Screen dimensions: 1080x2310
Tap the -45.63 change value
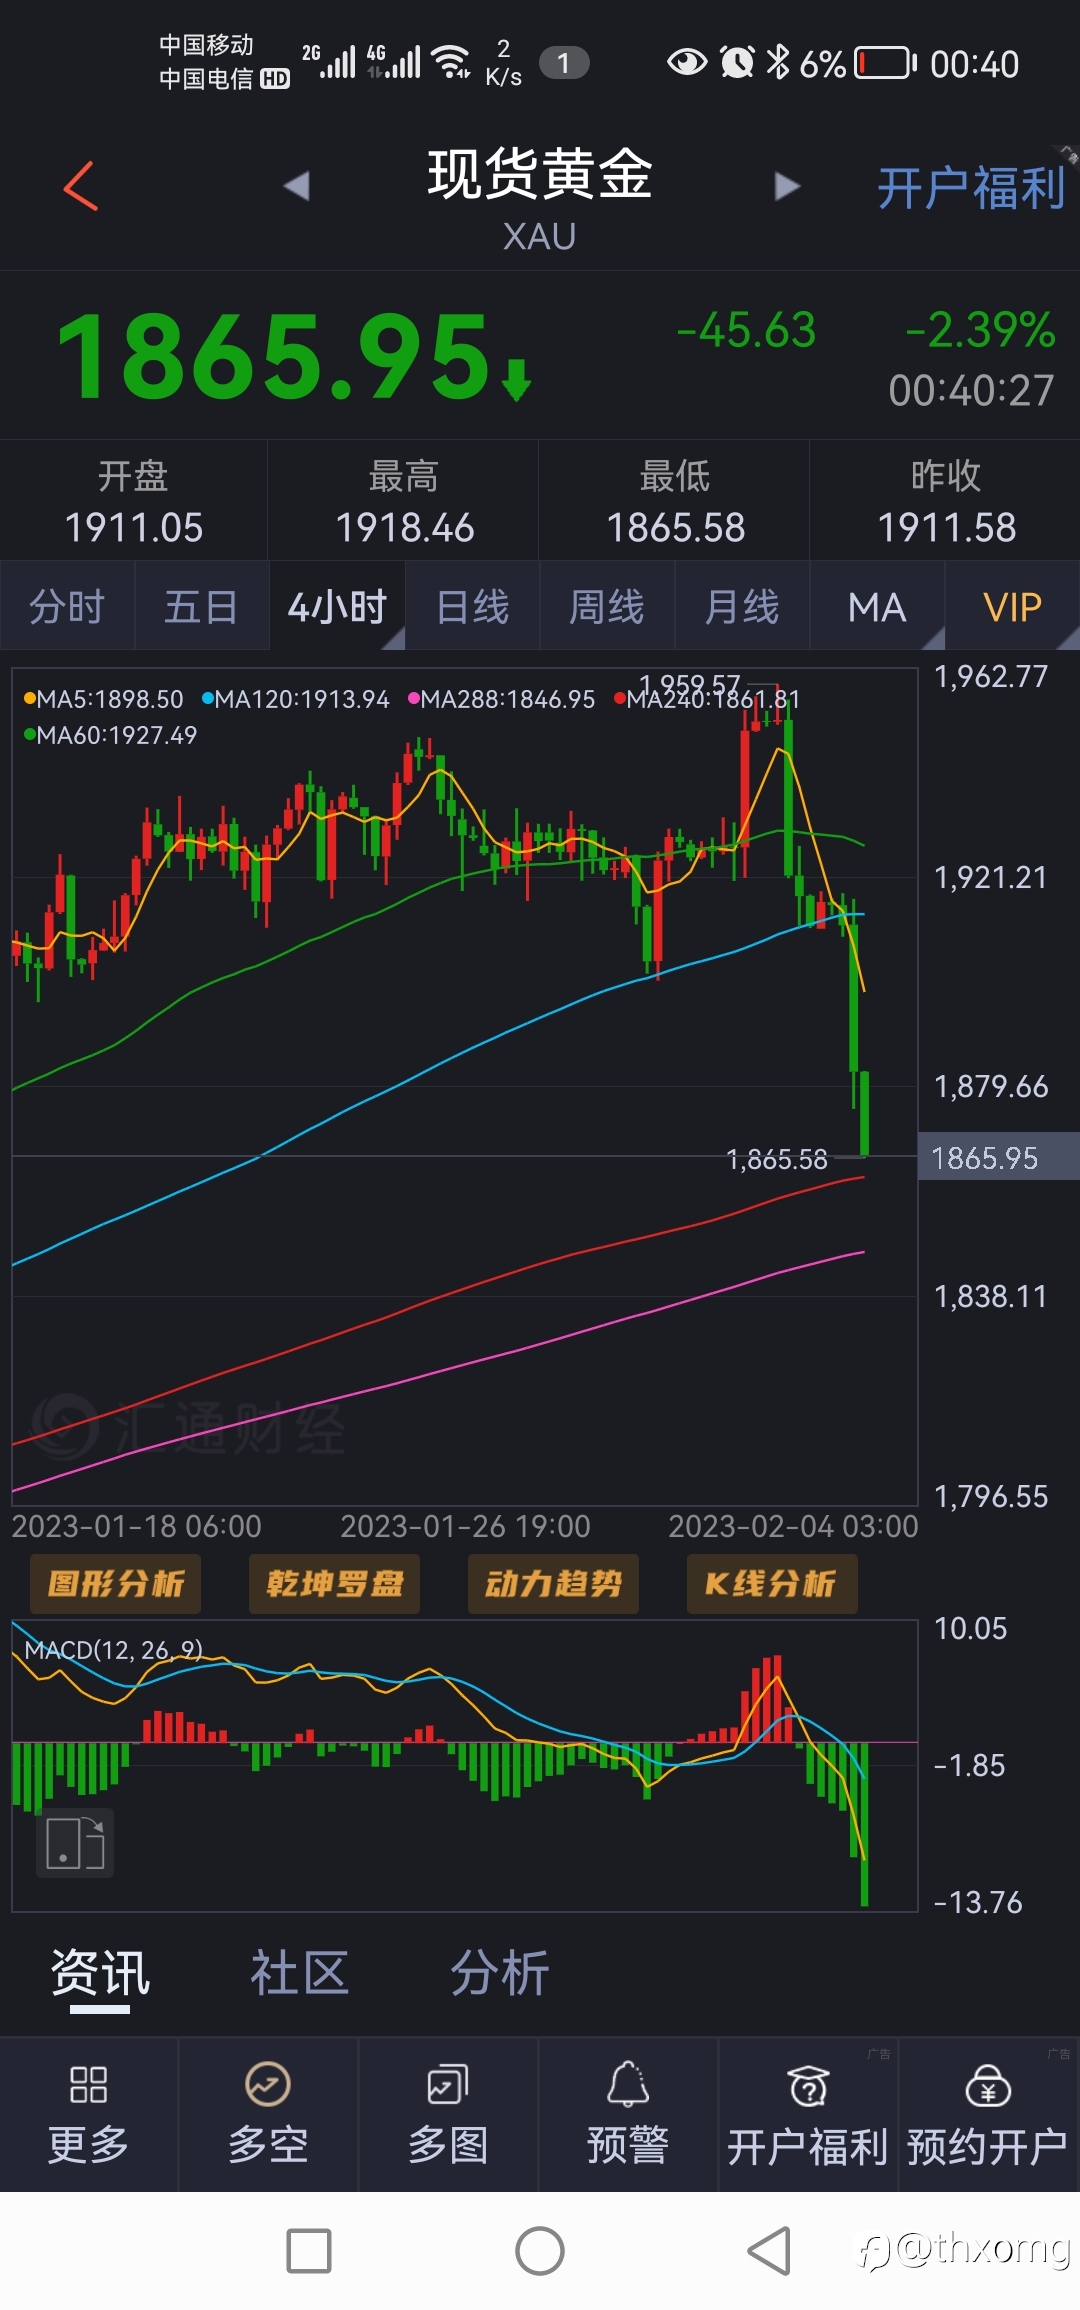click(746, 329)
